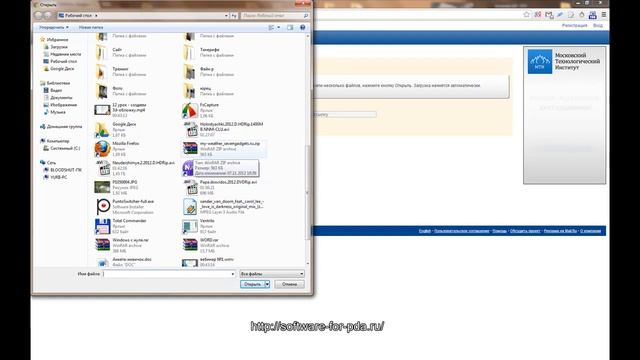
Task: Open the address path history dropdown
Action: click(226, 16)
